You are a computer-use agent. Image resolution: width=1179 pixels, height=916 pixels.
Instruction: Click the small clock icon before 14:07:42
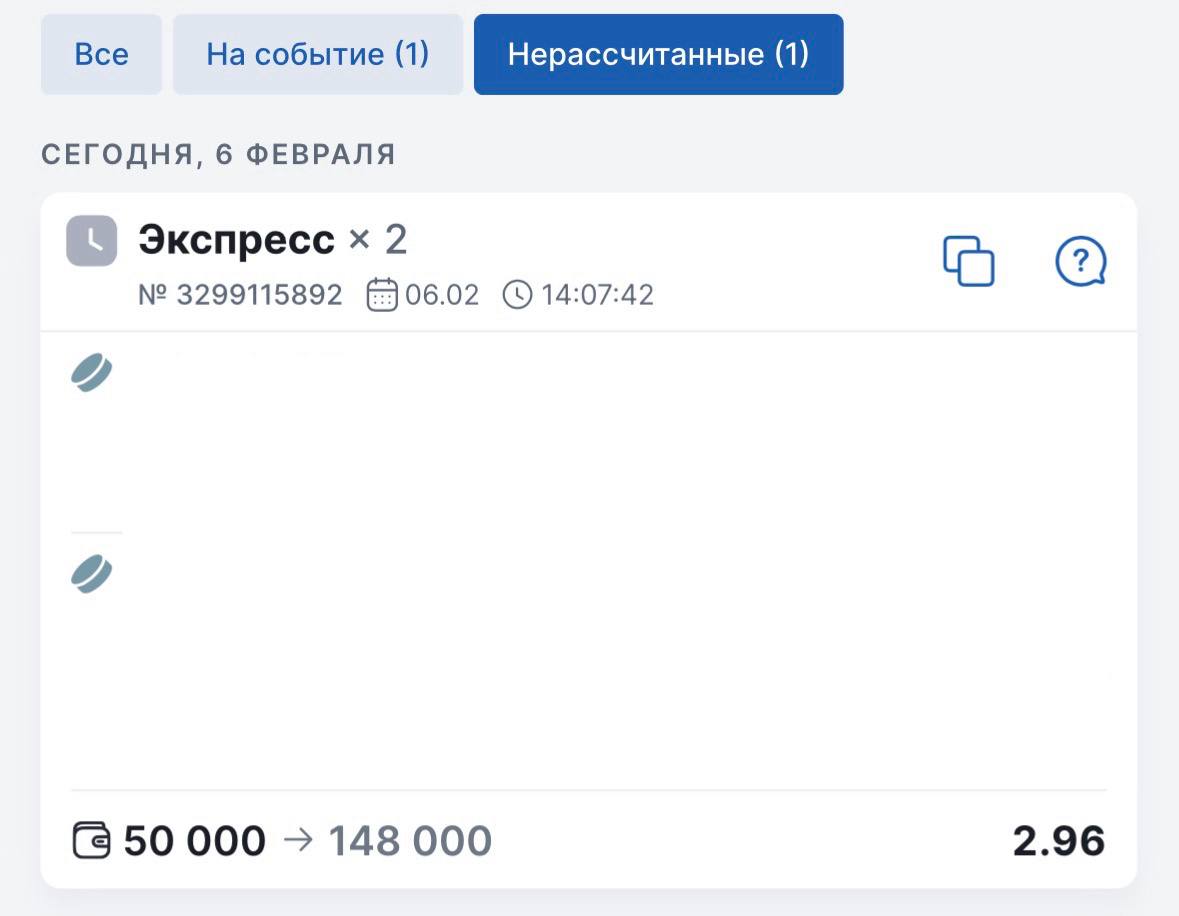pyautogui.click(x=517, y=295)
